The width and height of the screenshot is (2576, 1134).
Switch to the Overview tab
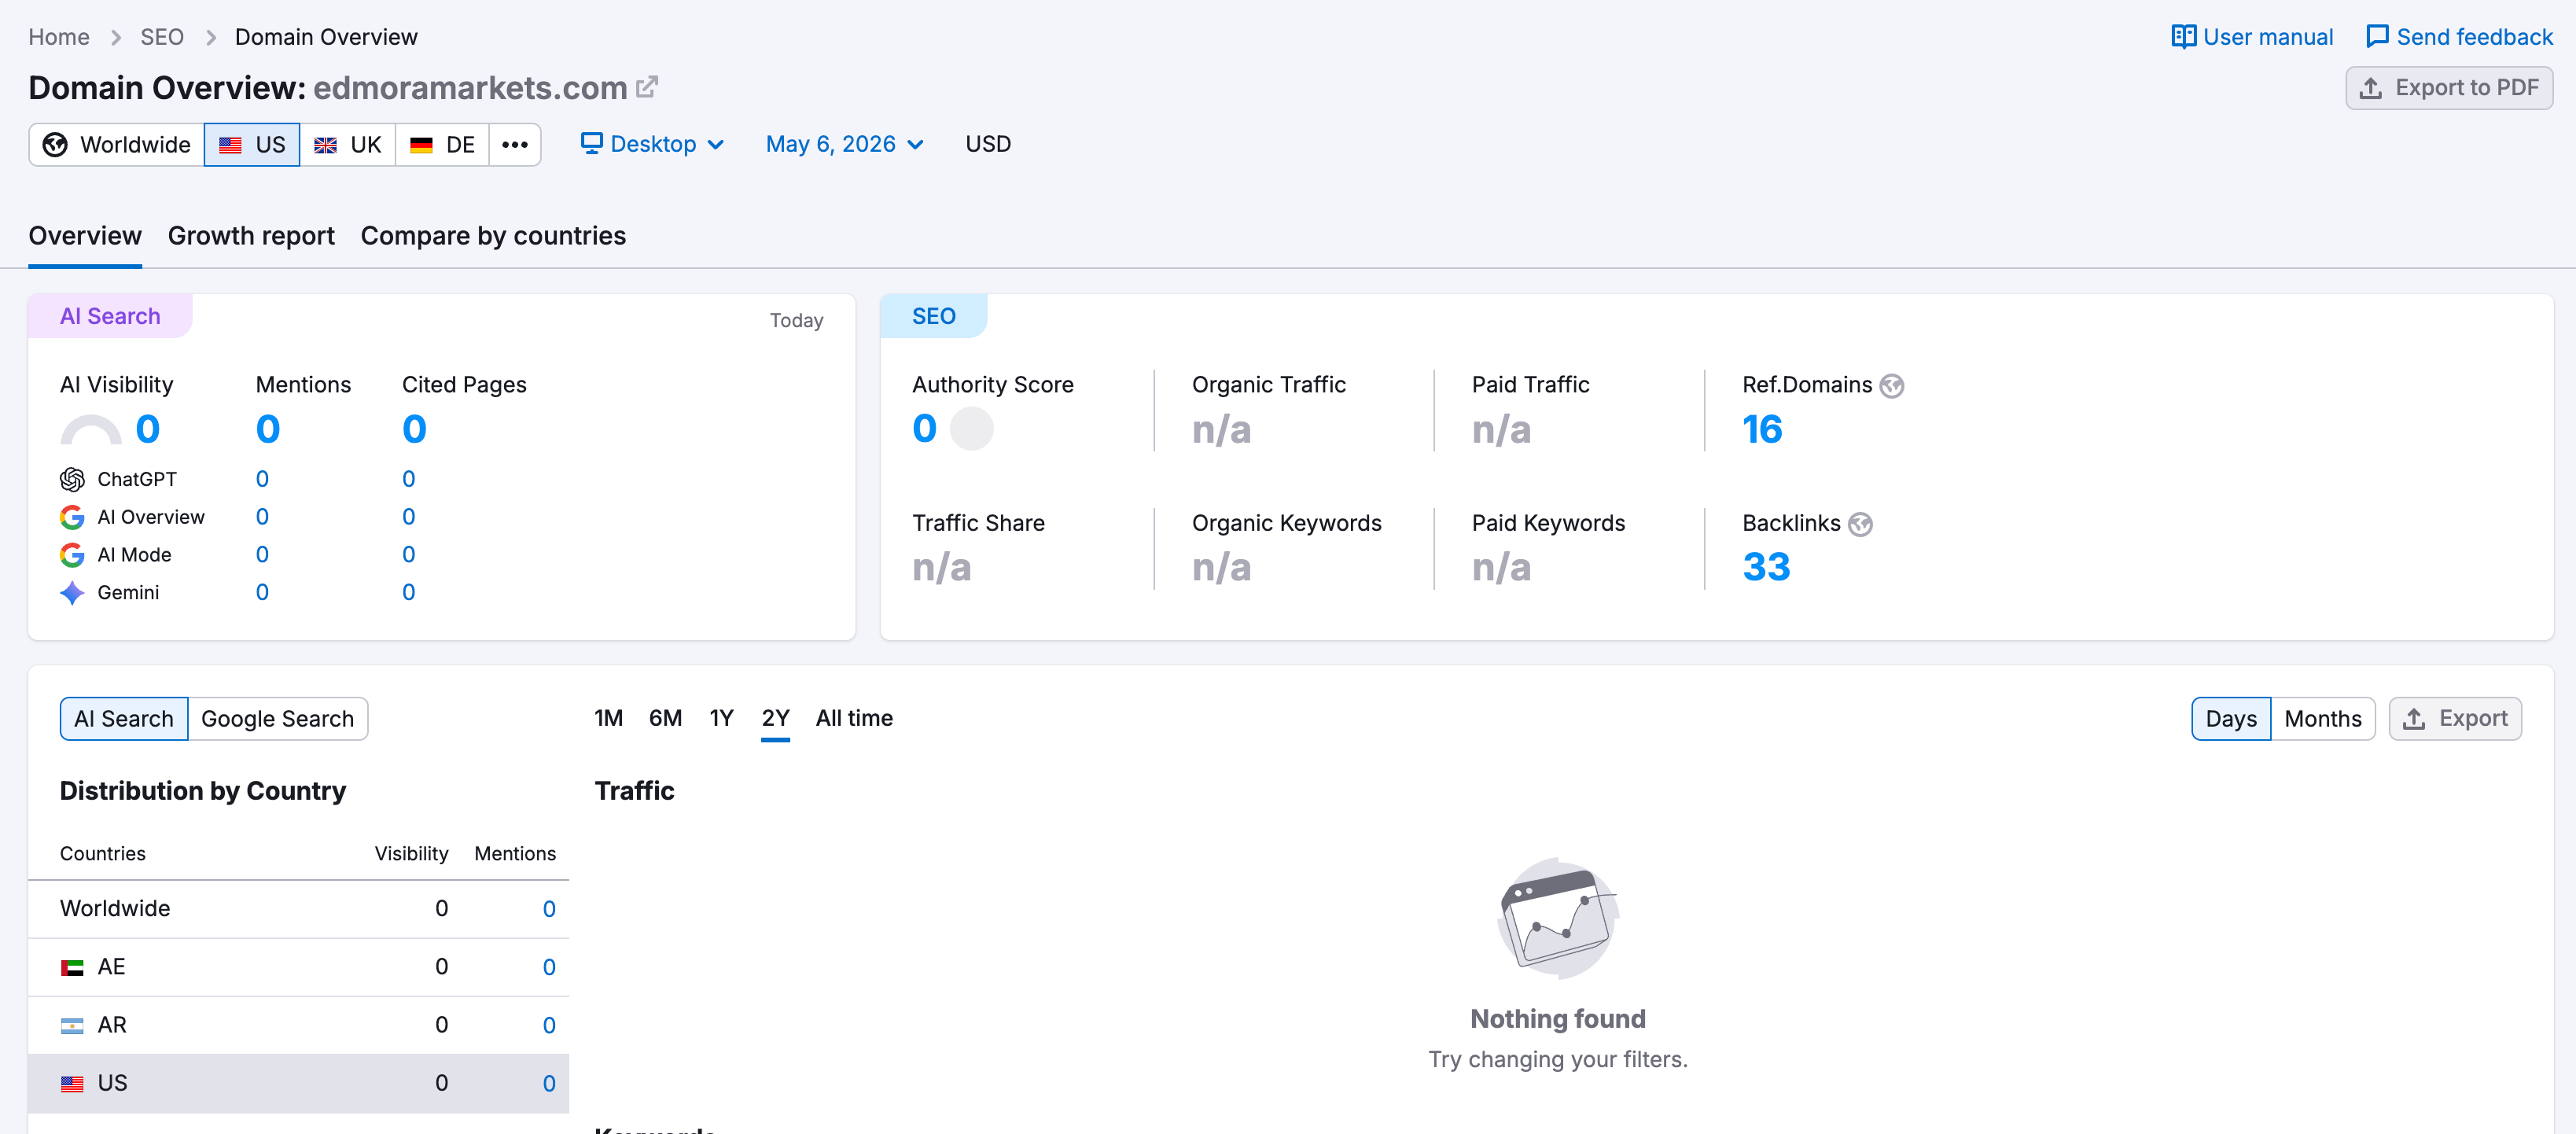[85, 236]
